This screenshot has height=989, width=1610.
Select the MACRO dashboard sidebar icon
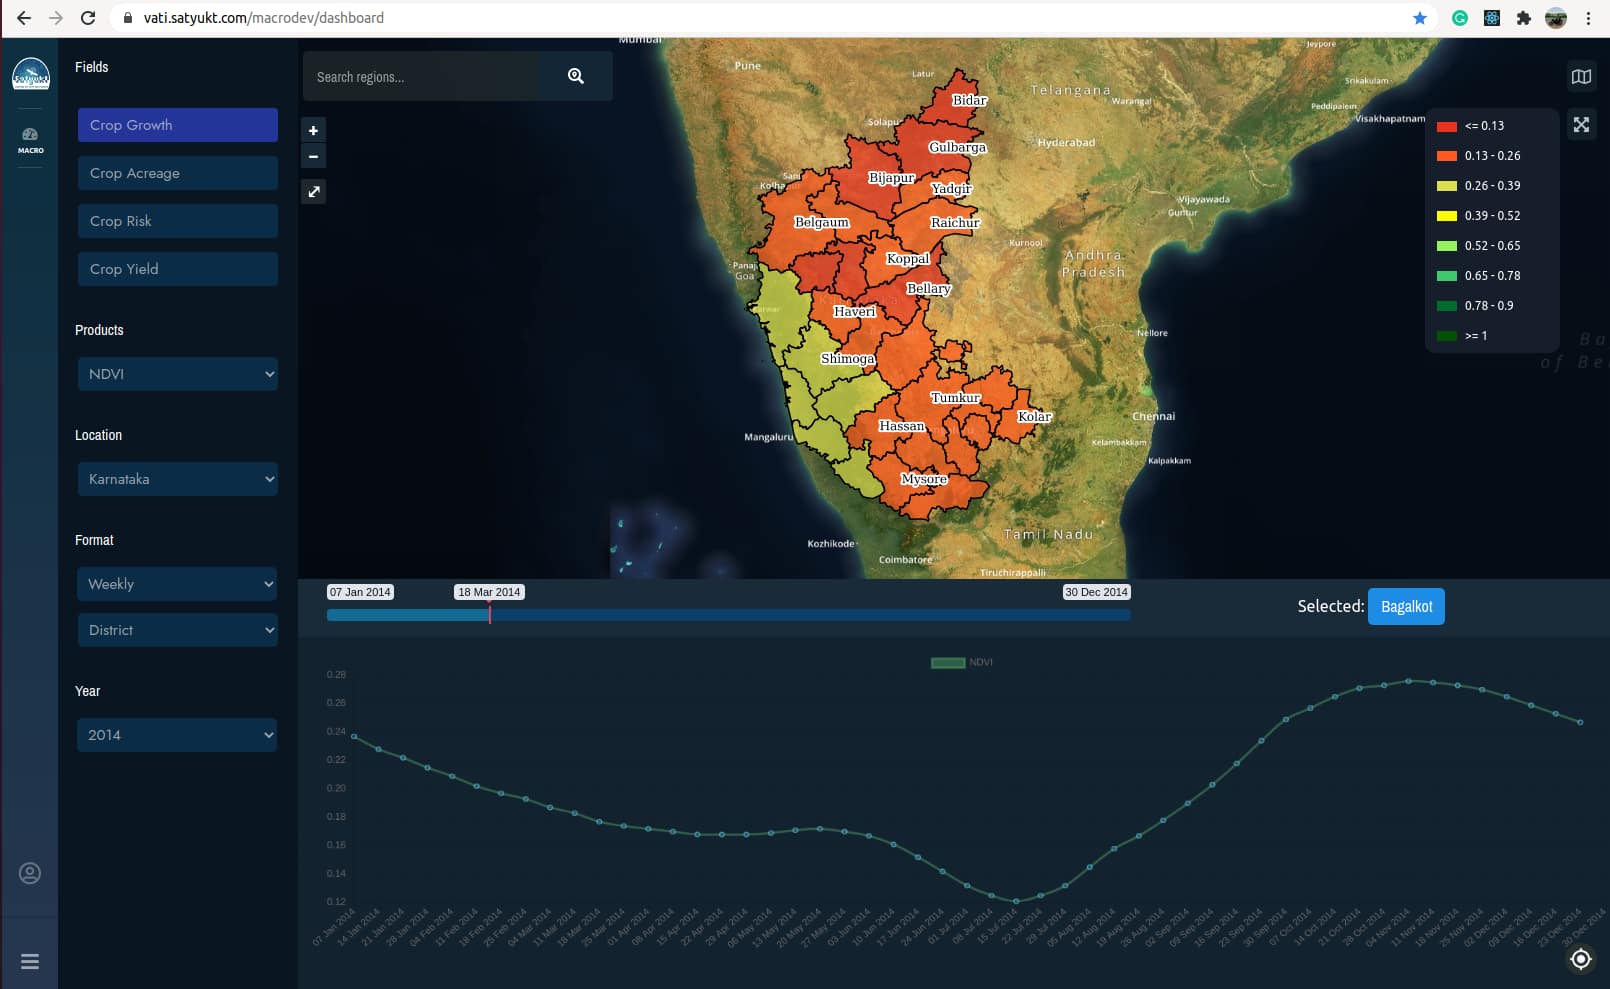pos(30,140)
